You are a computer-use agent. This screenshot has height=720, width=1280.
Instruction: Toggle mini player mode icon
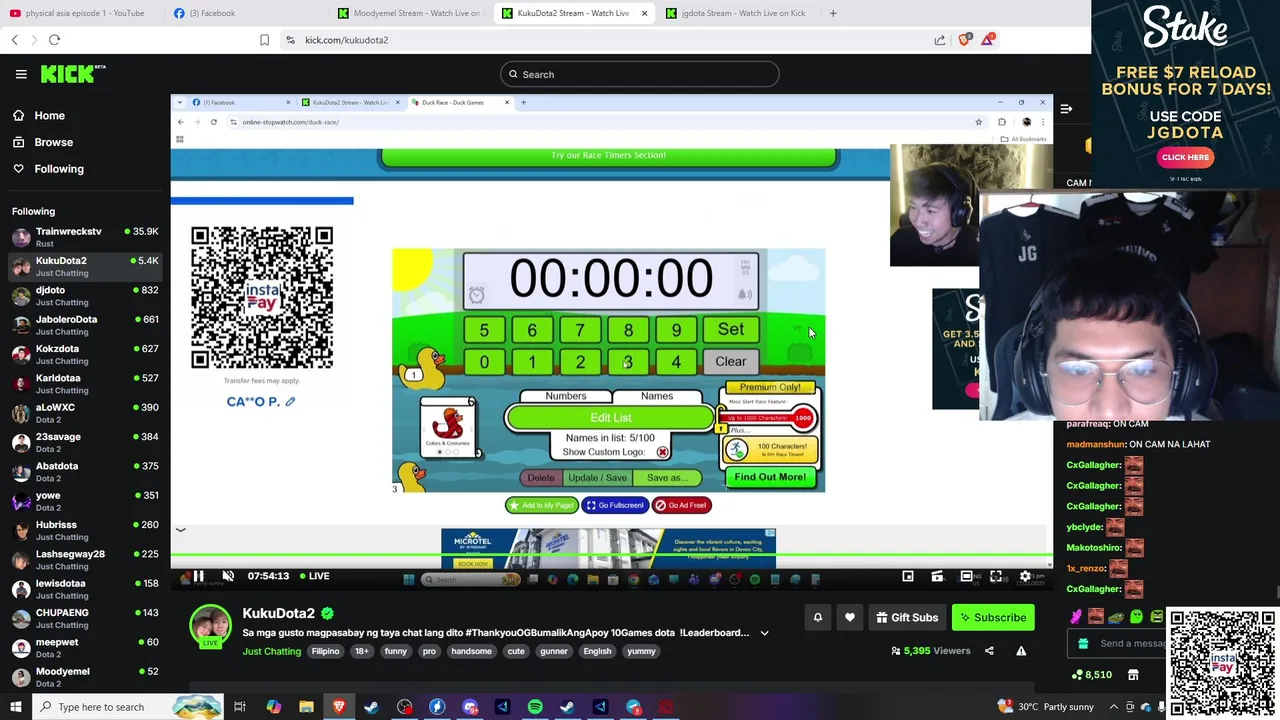click(908, 576)
